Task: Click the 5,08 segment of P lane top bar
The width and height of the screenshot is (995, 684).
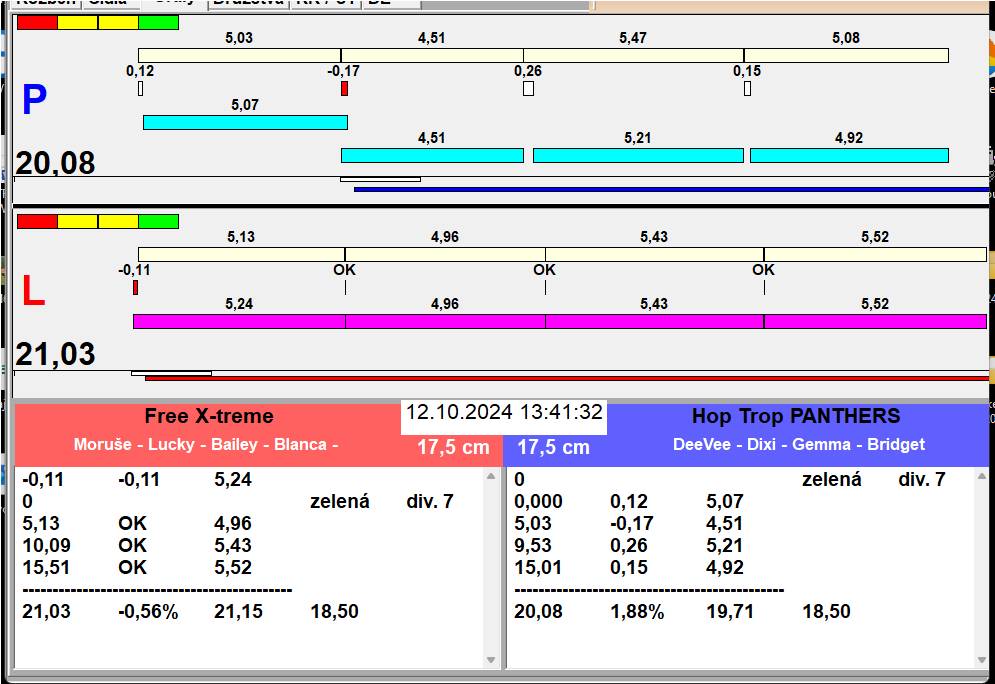Action: tap(846, 55)
